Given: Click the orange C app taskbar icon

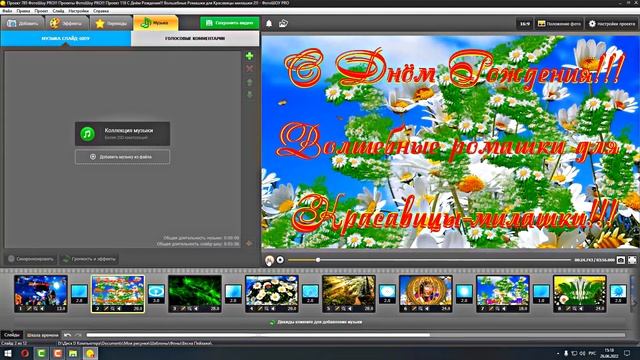Looking at the screenshot, I should (57, 353).
